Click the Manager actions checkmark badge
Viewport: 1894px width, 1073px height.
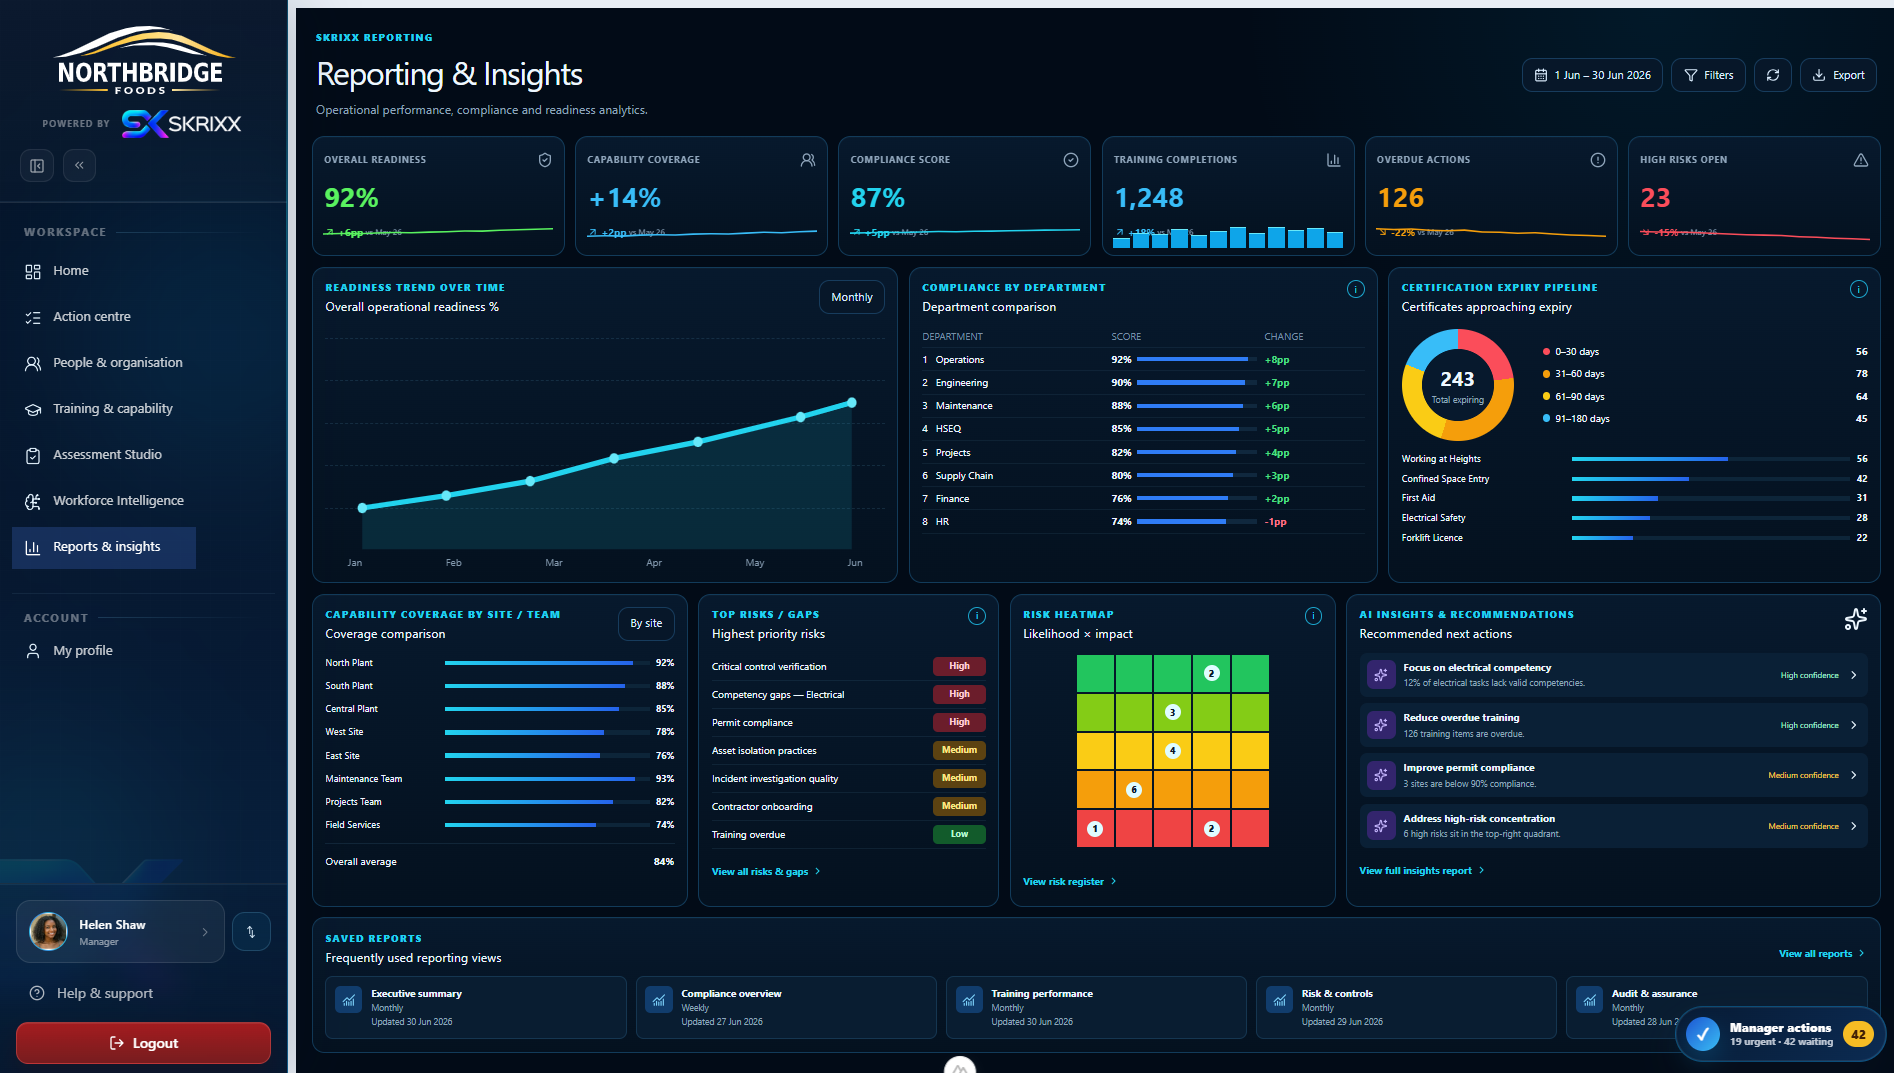coord(1703,1034)
